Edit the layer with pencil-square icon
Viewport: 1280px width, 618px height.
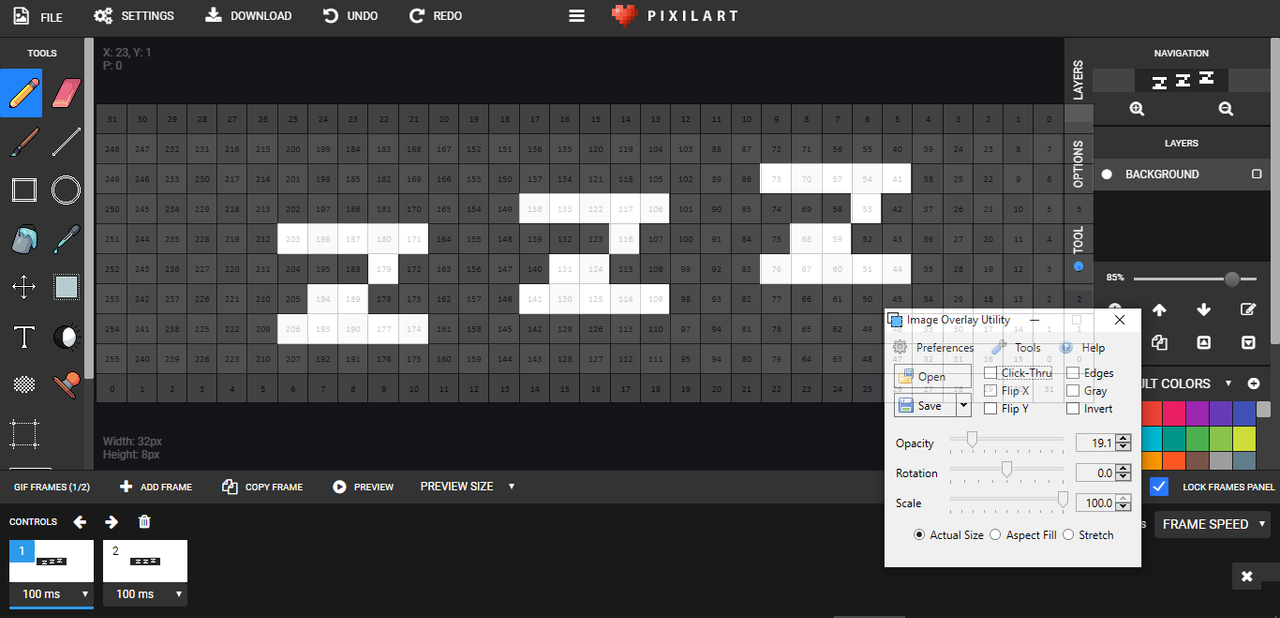click(x=1248, y=310)
